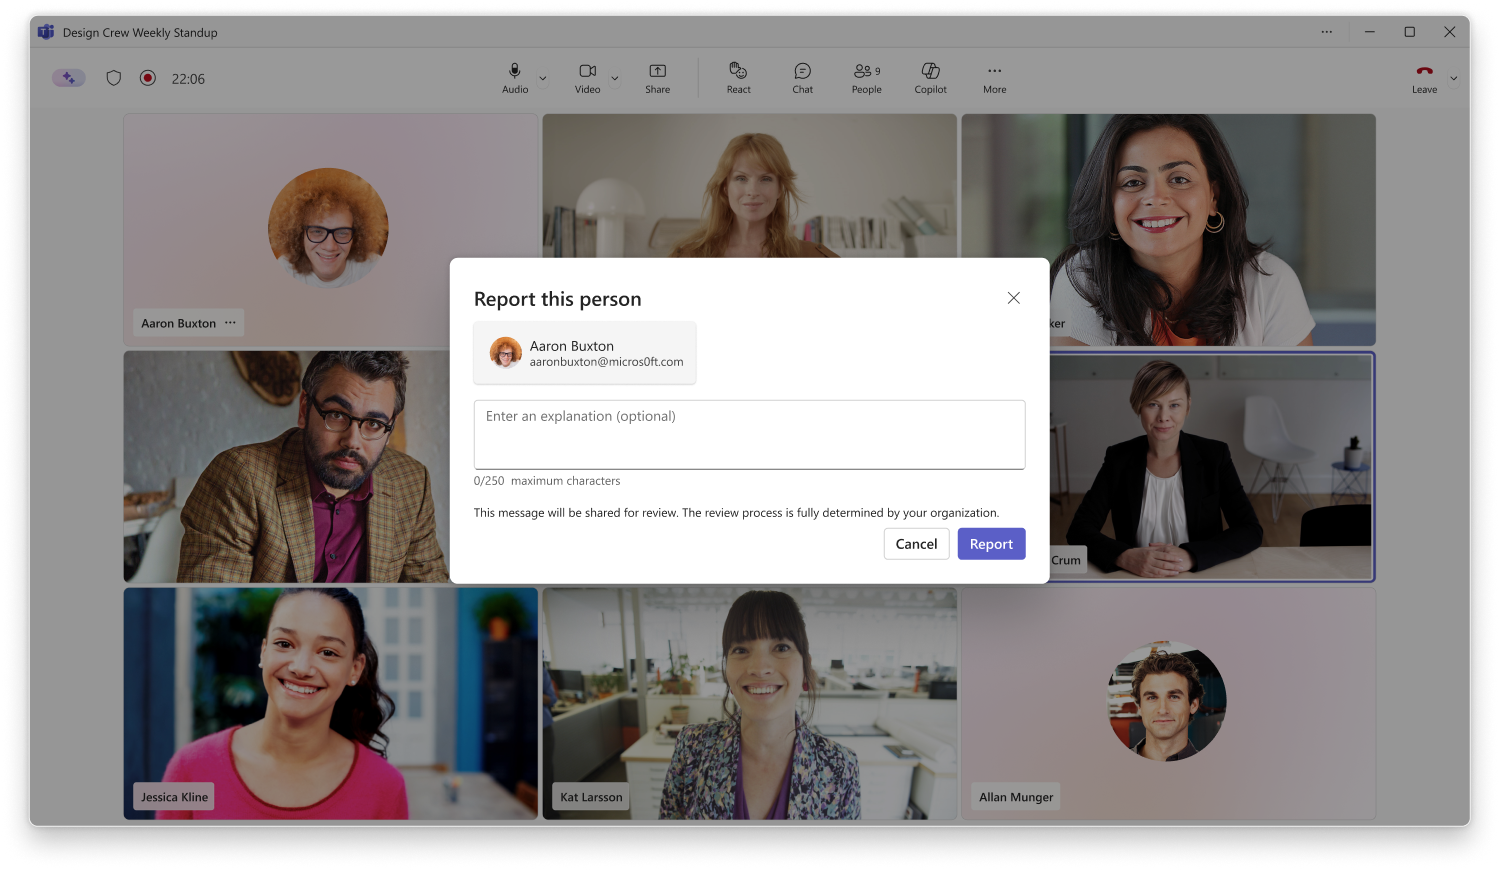Click the shield privacy icon
Image resolution: width=1500 pixels, height=870 pixels.
pos(114,78)
